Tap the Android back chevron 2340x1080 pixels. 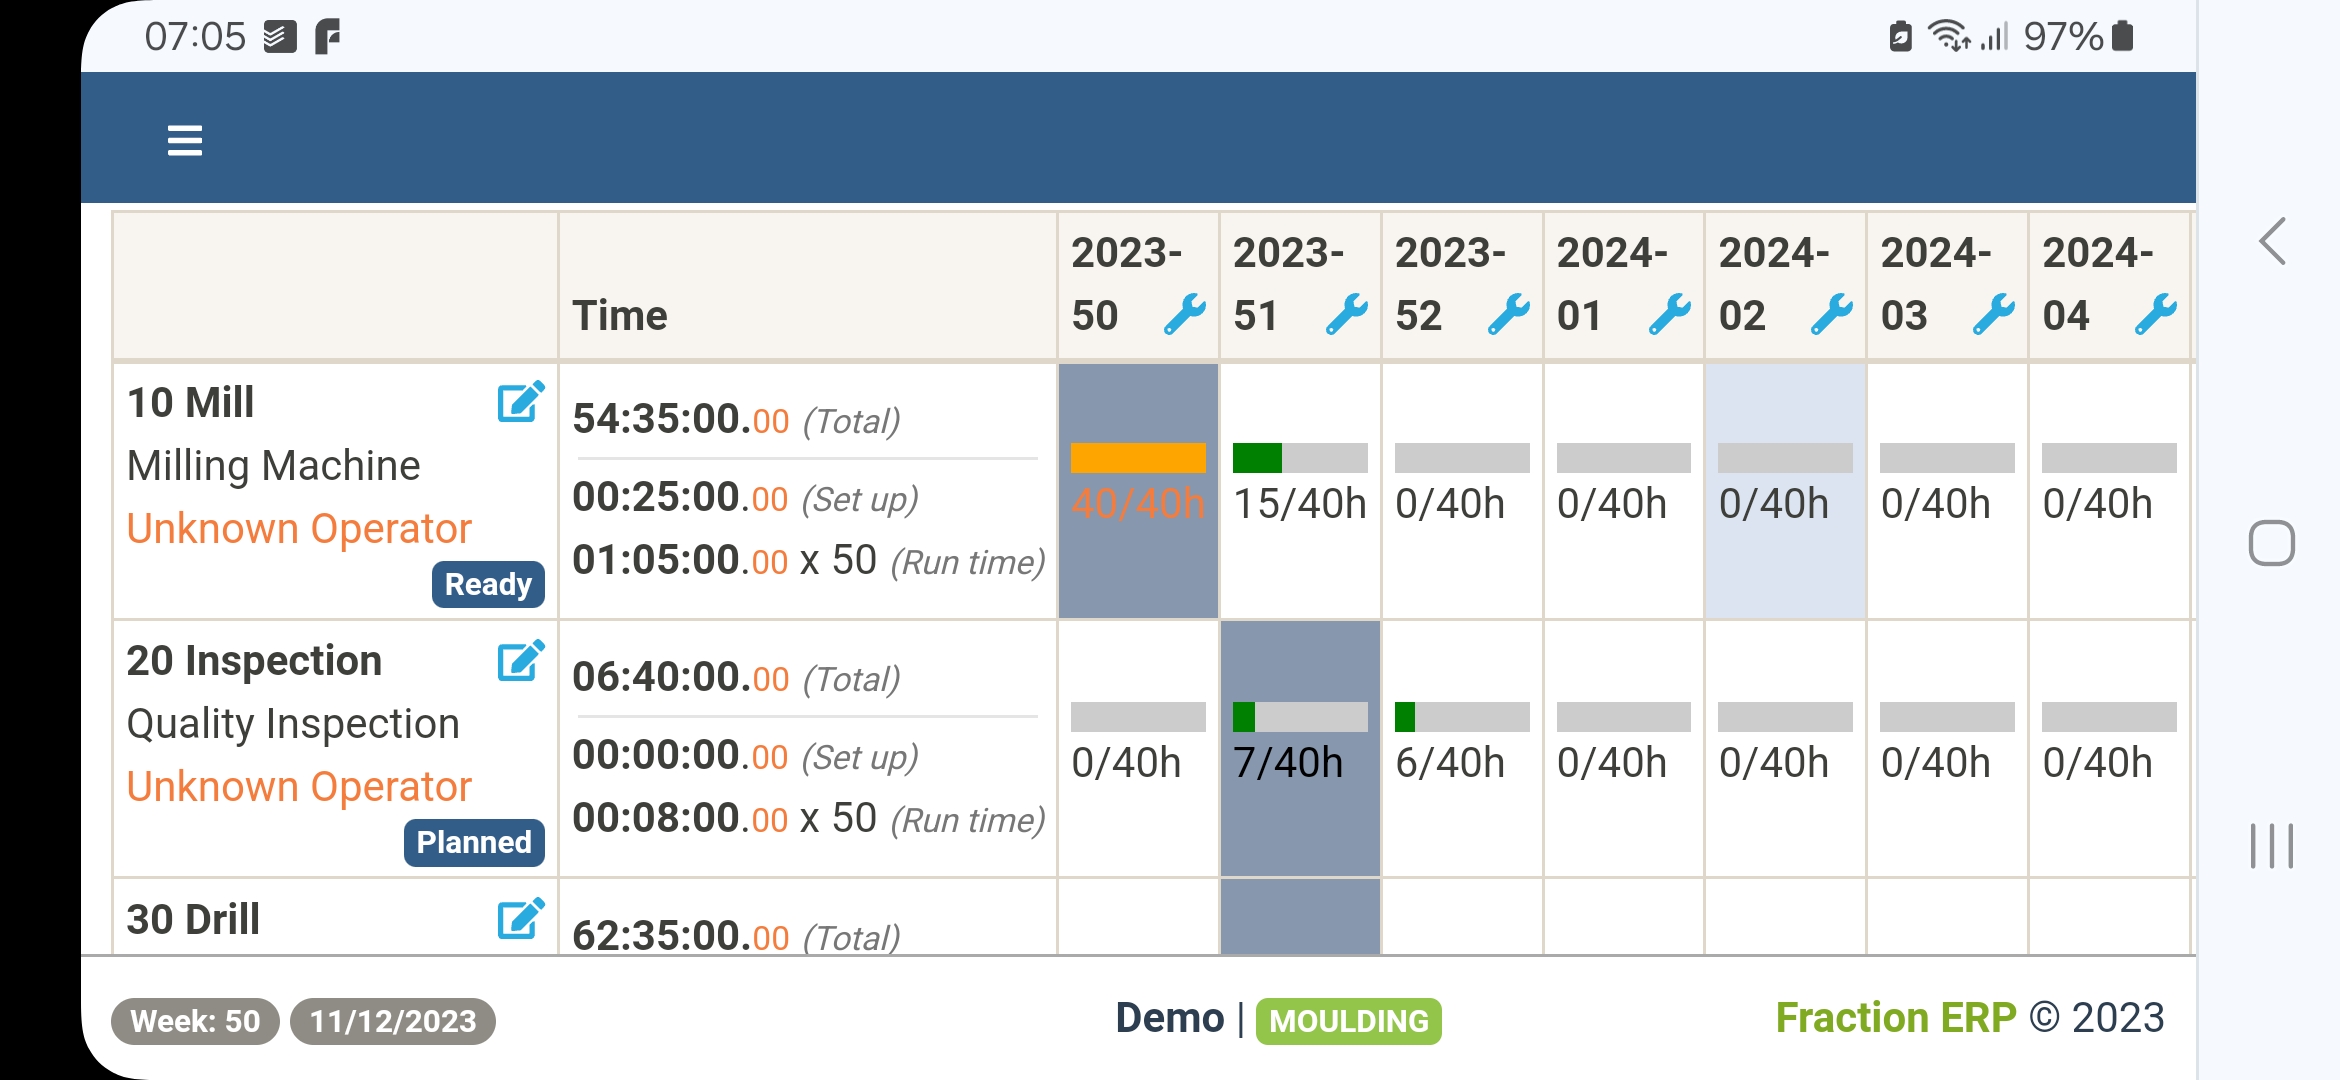click(x=2272, y=242)
